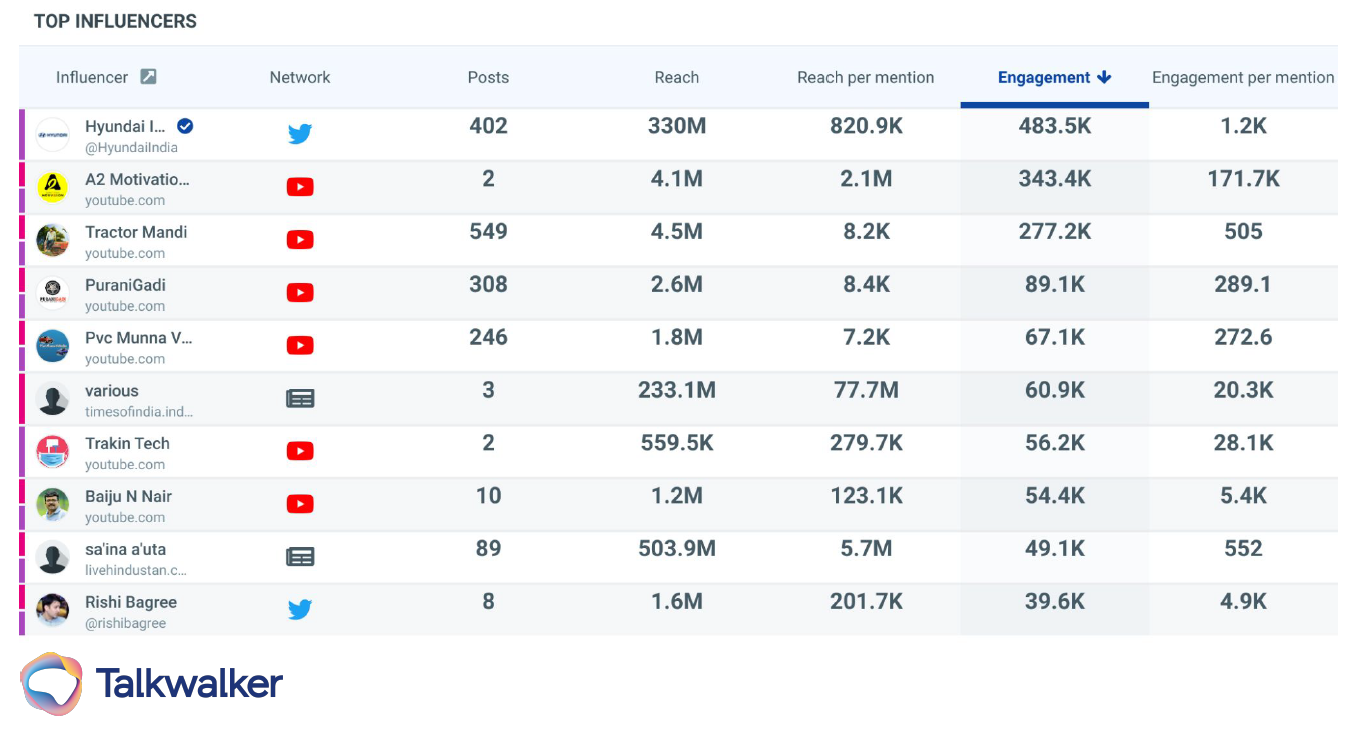The width and height of the screenshot is (1367, 730).
Task: Open the Tractor Mandi avatar
Action: pyautogui.click(x=53, y=240)
